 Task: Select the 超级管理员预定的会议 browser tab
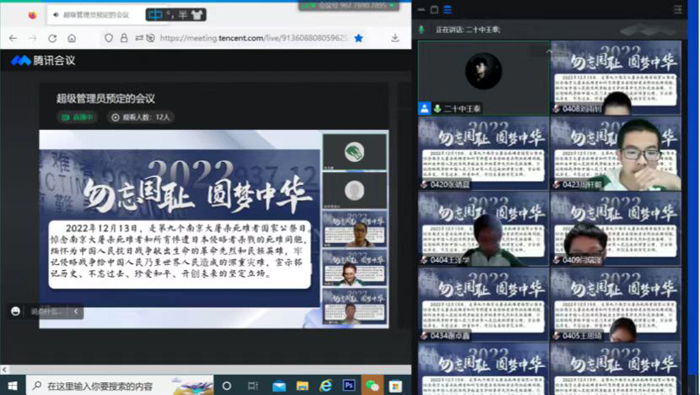click(x=96, y=15)
